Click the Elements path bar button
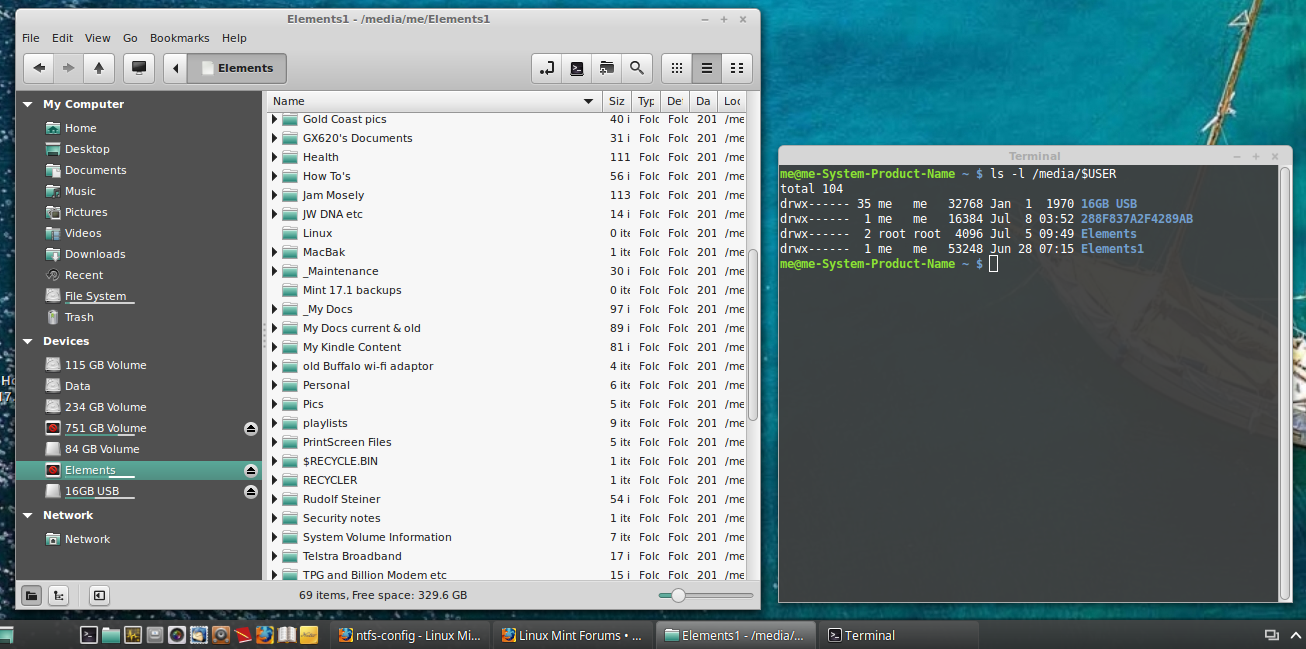 tap(238, 68)
